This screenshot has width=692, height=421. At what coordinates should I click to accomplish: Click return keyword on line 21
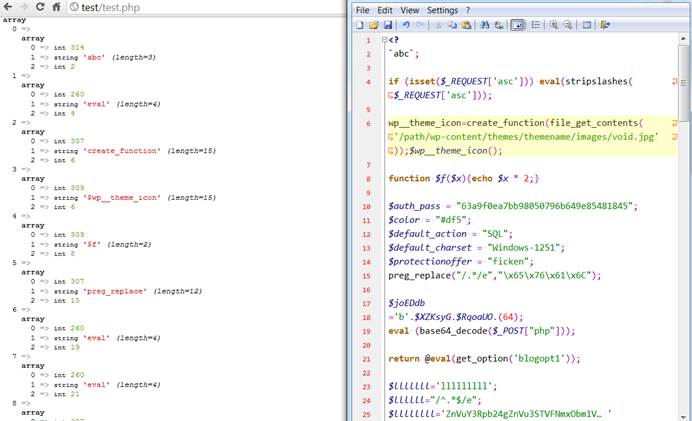tap(404, 358)
